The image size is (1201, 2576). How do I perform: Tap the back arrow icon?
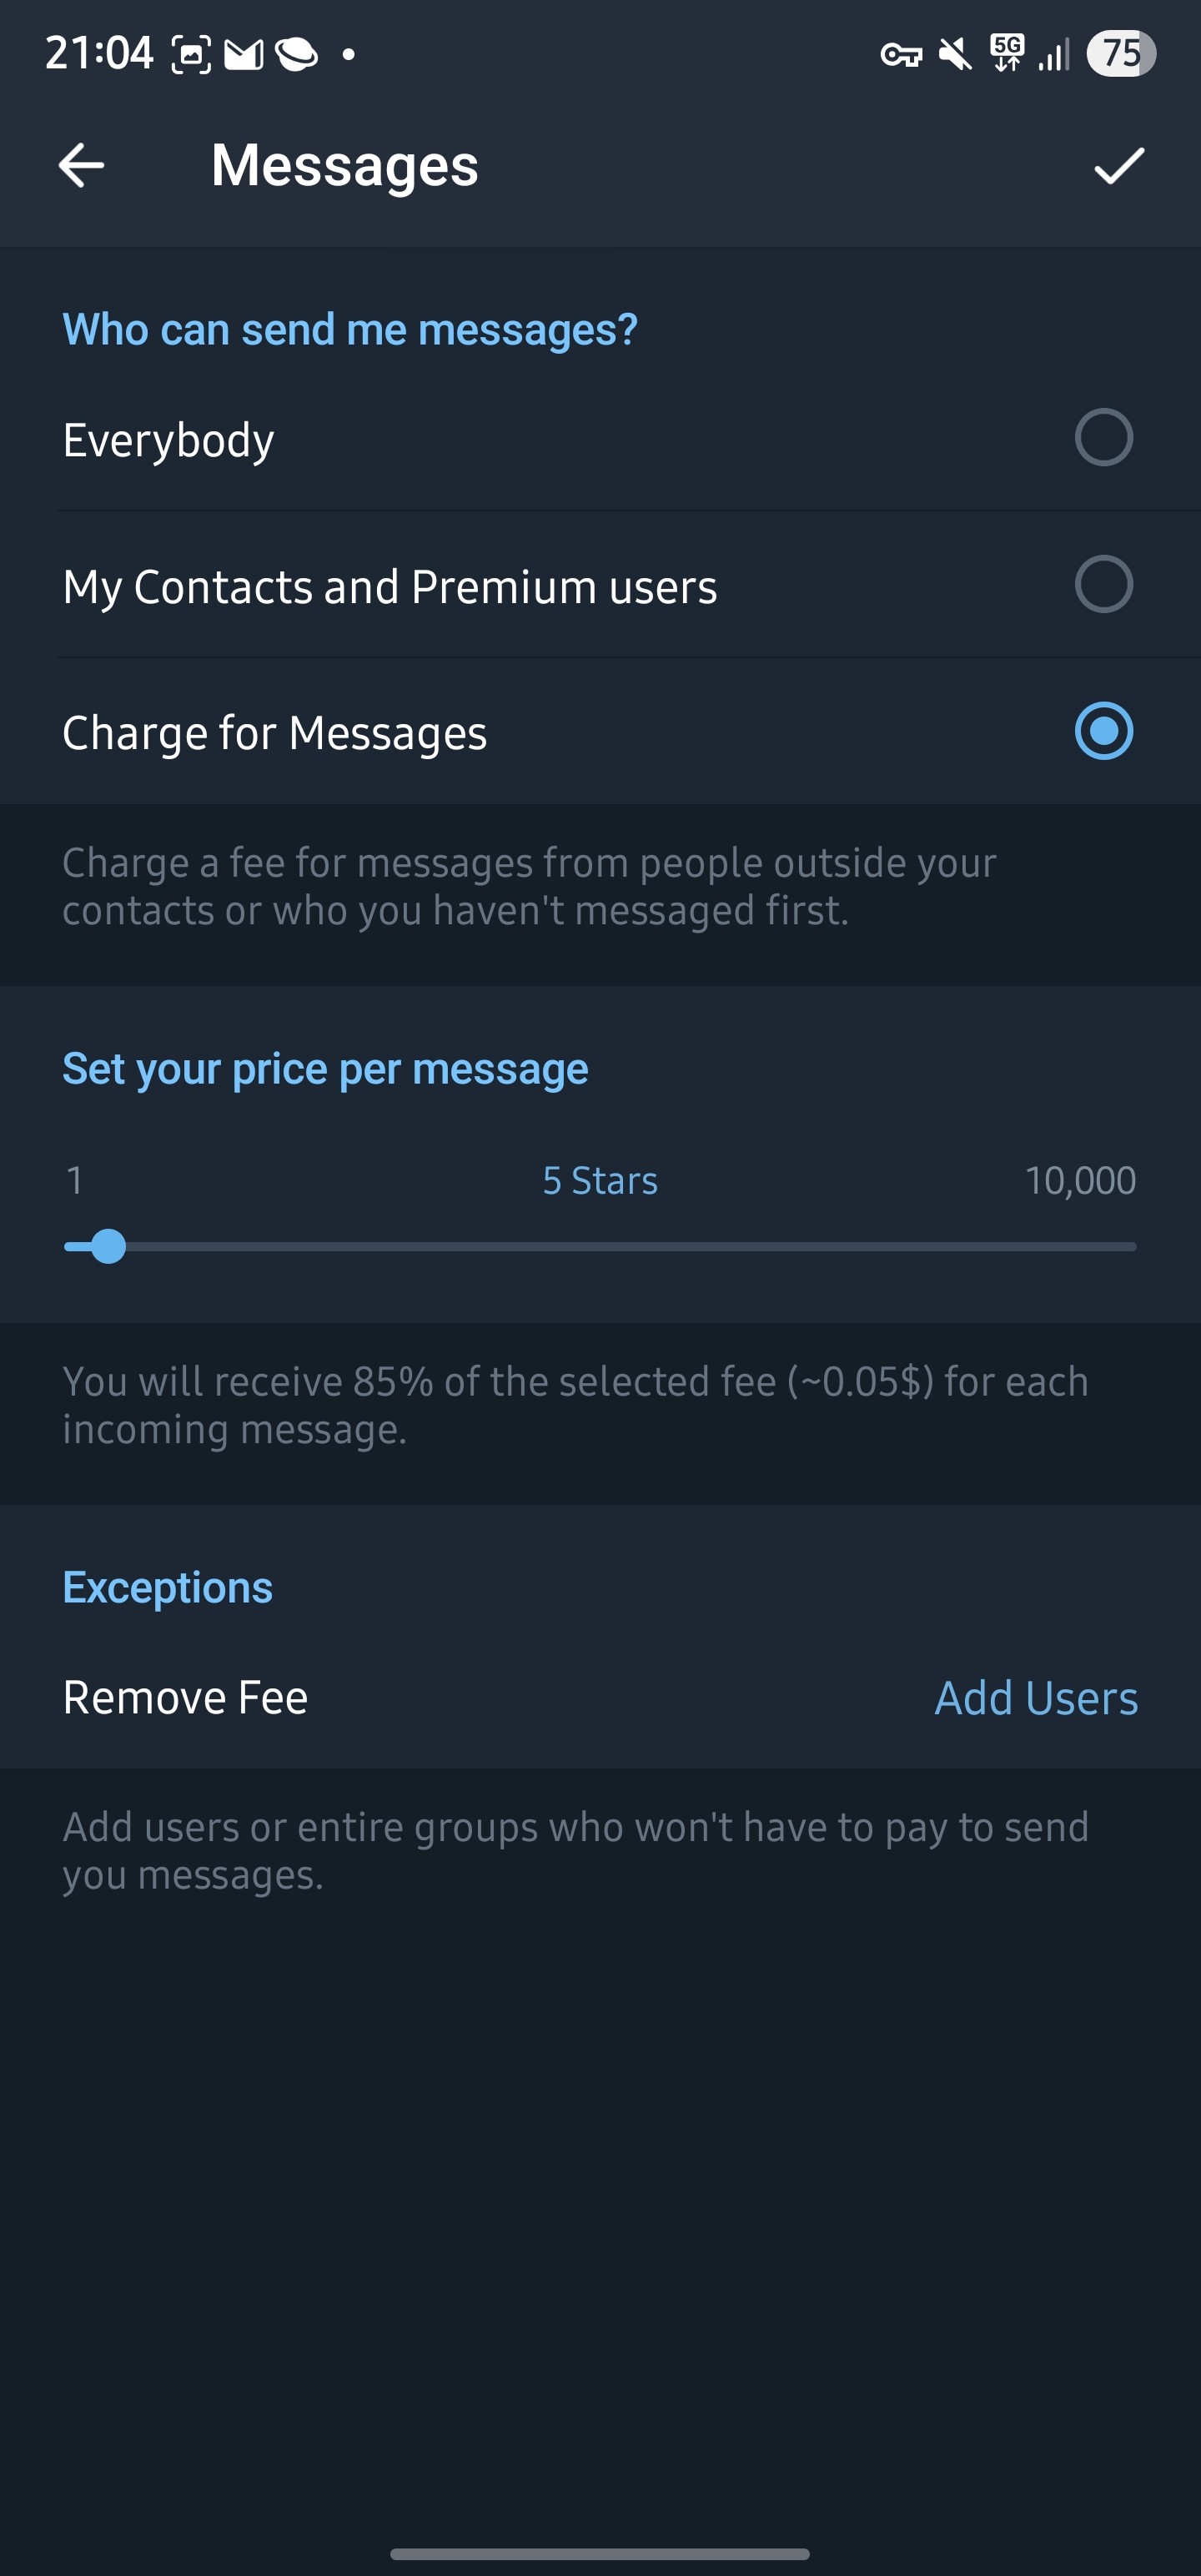coord(81,165)
